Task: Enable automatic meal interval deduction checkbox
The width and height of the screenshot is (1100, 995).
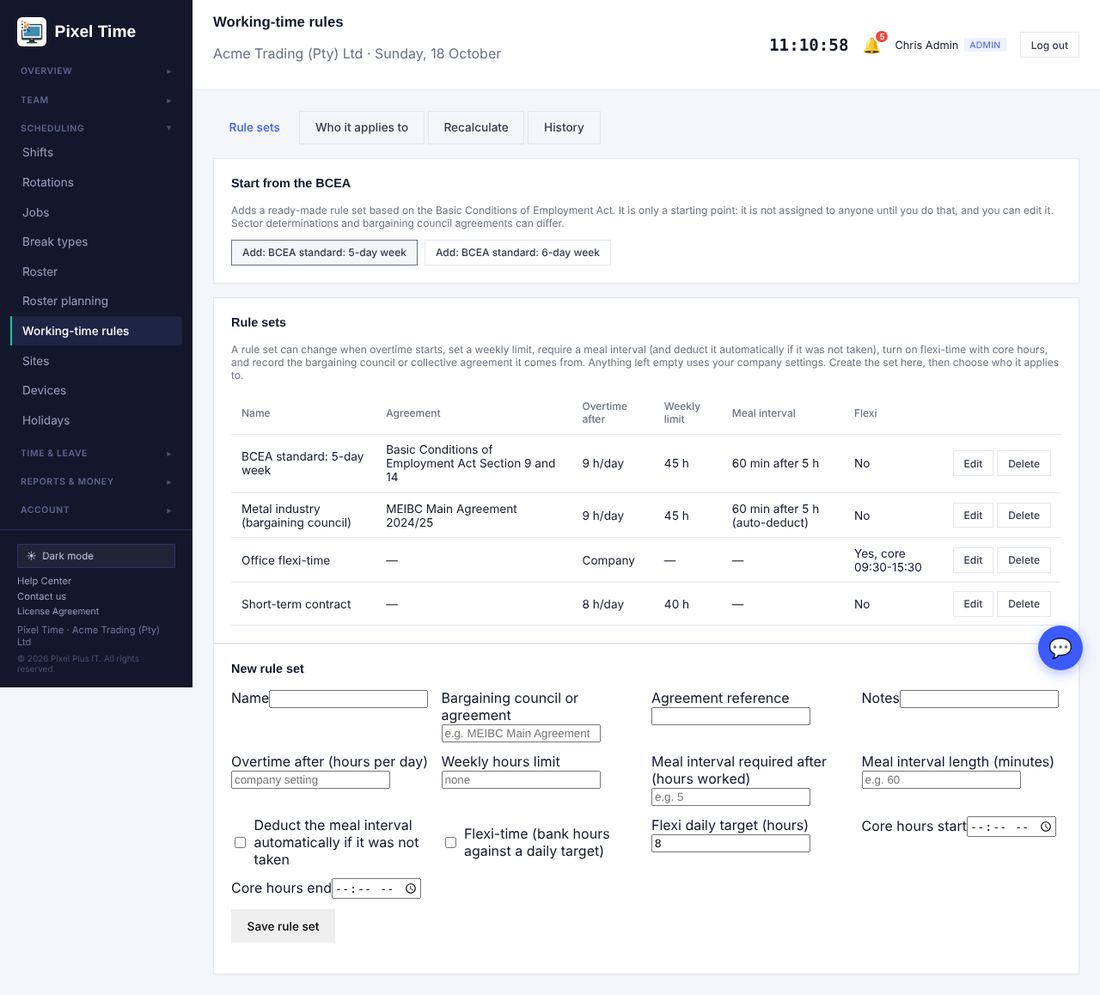Action: pyautogui.click(x=240, y=843)
